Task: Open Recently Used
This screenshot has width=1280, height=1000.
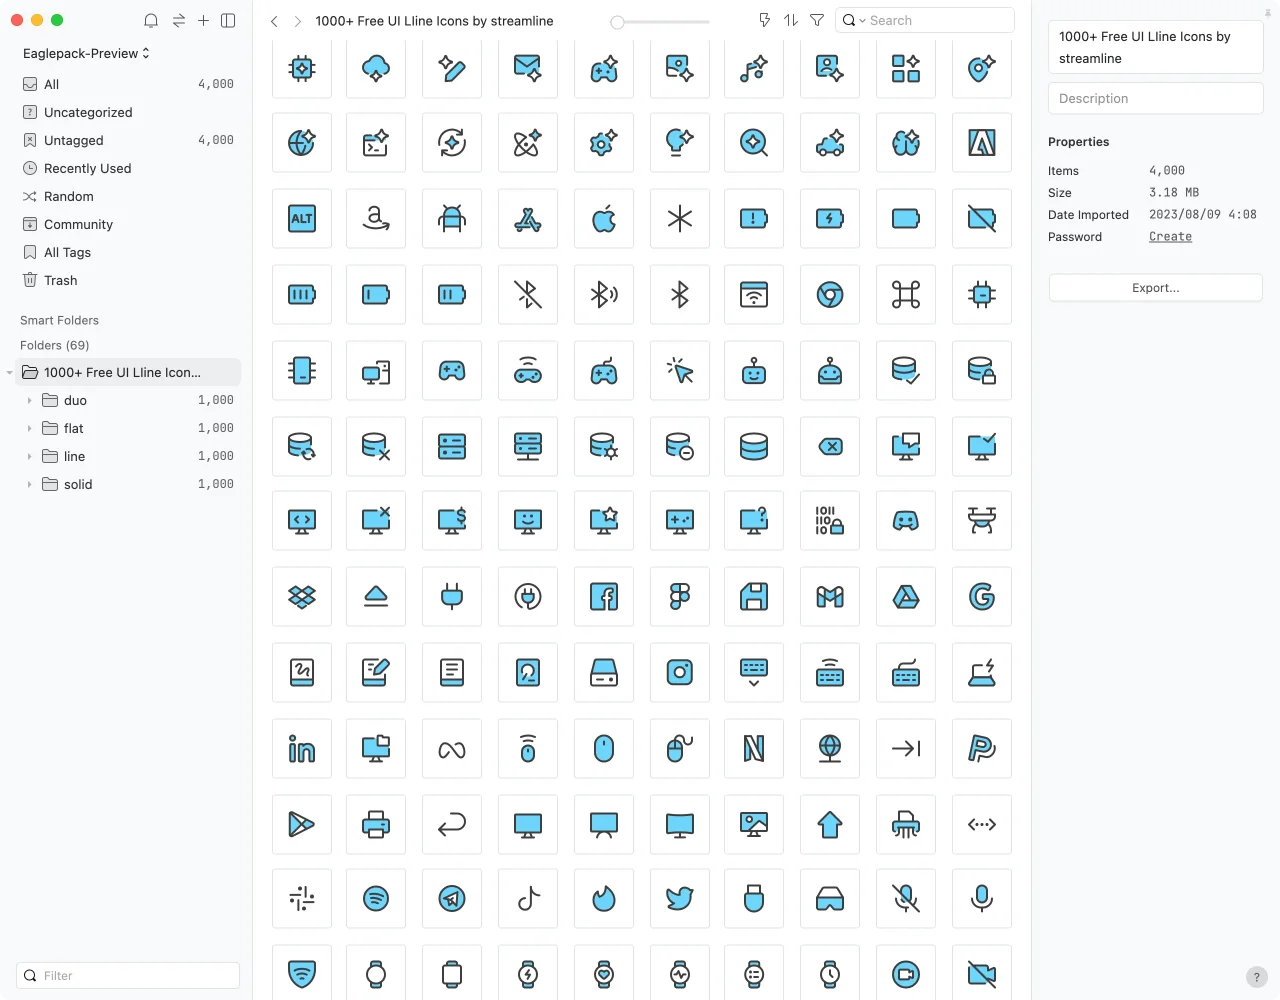Action: [x=128, y=168]
